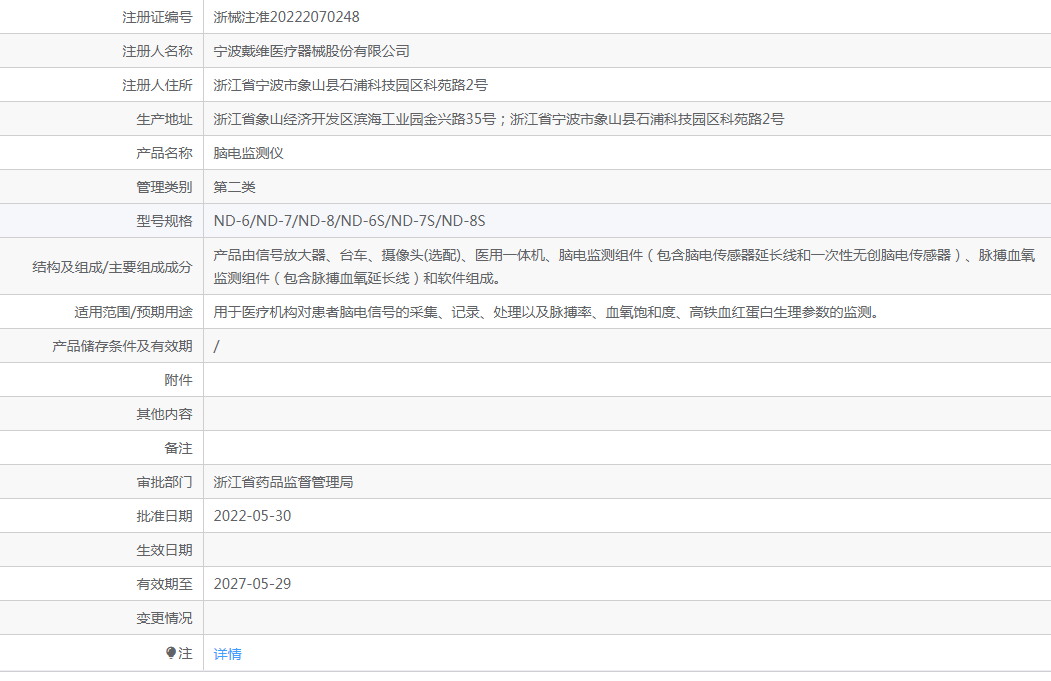The height and width of the screenshot is (681, 1051).
Task: Click registrant name 宁波戴维医疗器械股份有限公司
Action: (x=311, y=51)
